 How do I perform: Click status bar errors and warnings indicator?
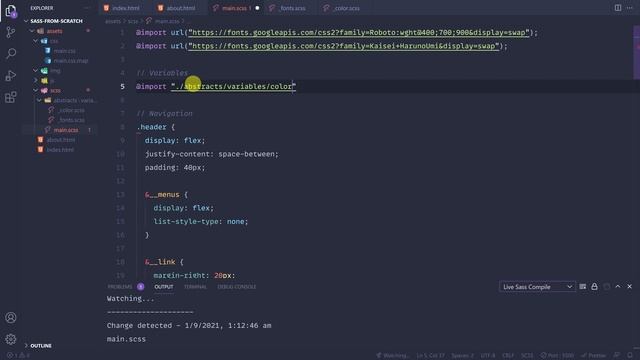[18, 356]
